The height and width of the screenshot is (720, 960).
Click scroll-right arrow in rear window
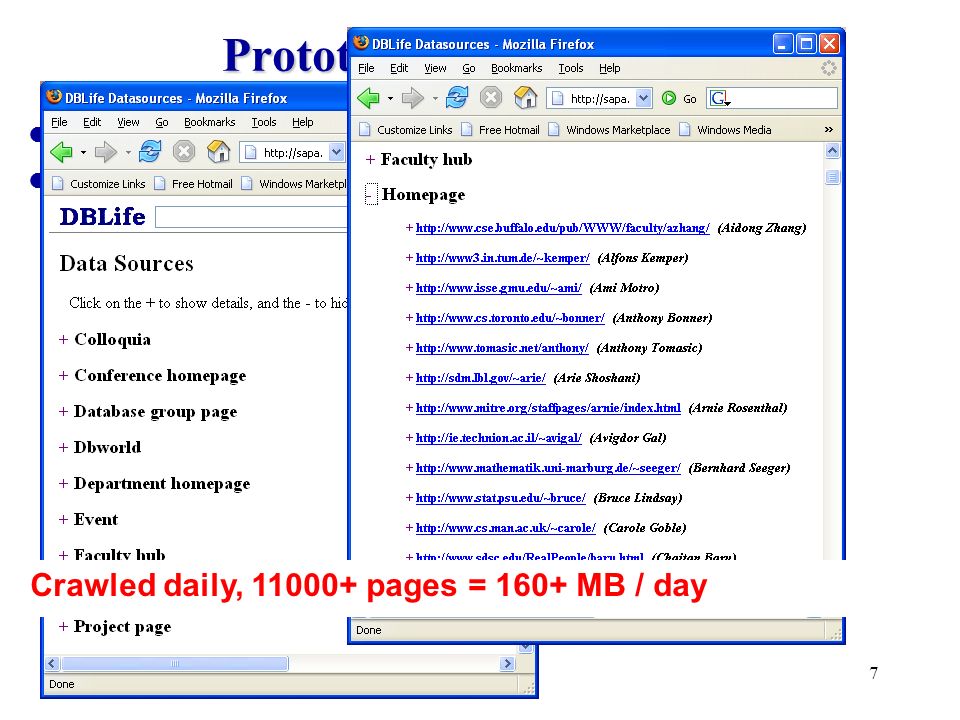point(507,664)
